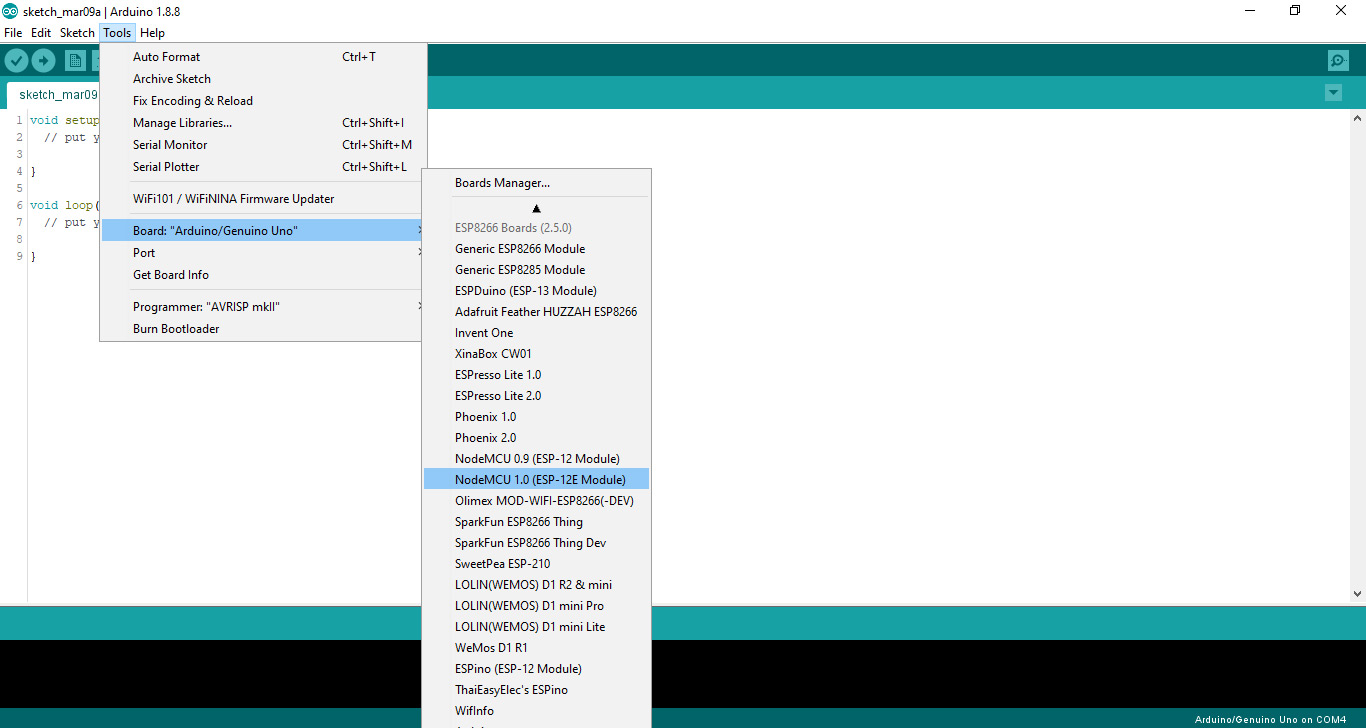
Task: Click the Verify (checkmark) sketch button
Action: [16, 60]
